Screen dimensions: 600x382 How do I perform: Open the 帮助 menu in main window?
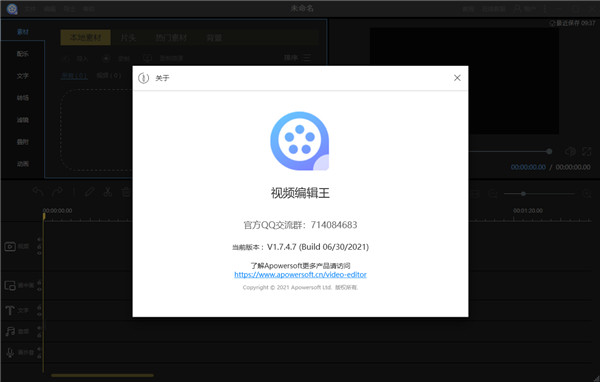(89, 8)
